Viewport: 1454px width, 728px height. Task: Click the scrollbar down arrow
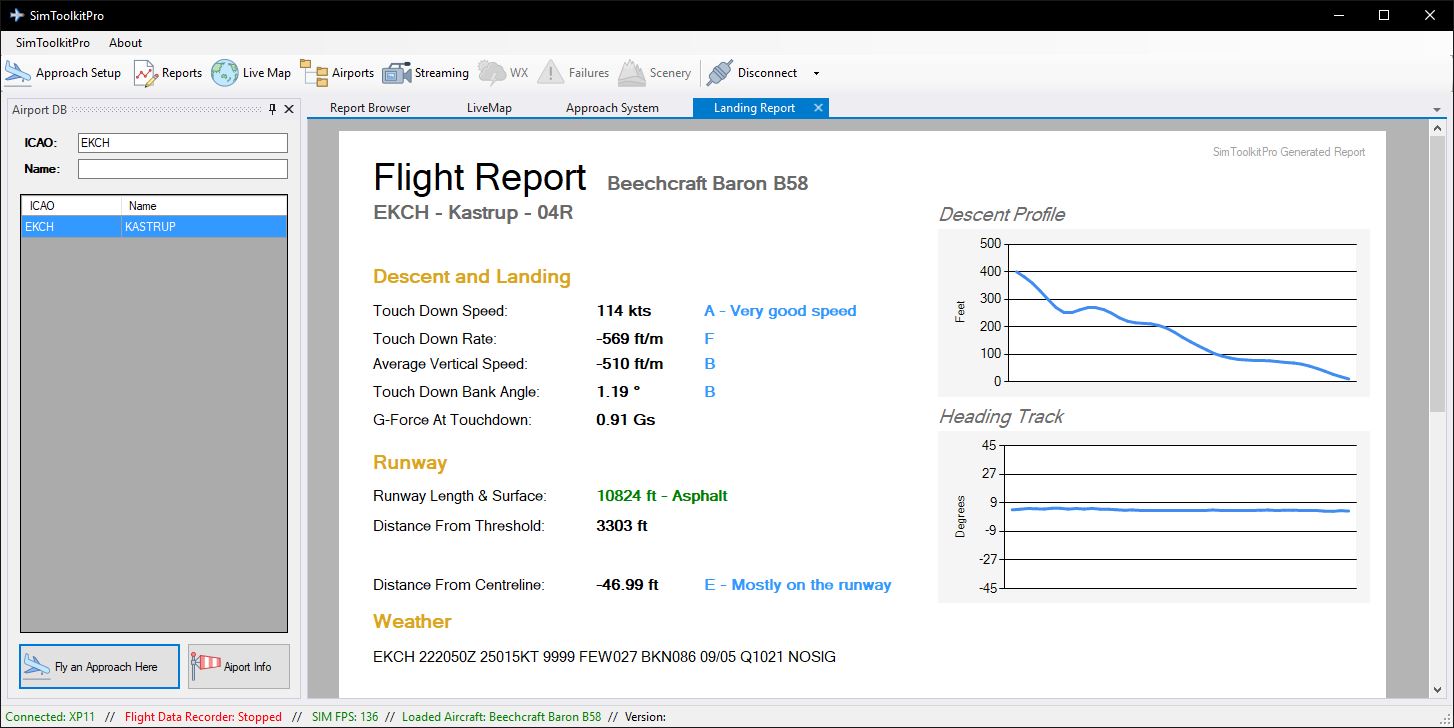pos(1437,689)
